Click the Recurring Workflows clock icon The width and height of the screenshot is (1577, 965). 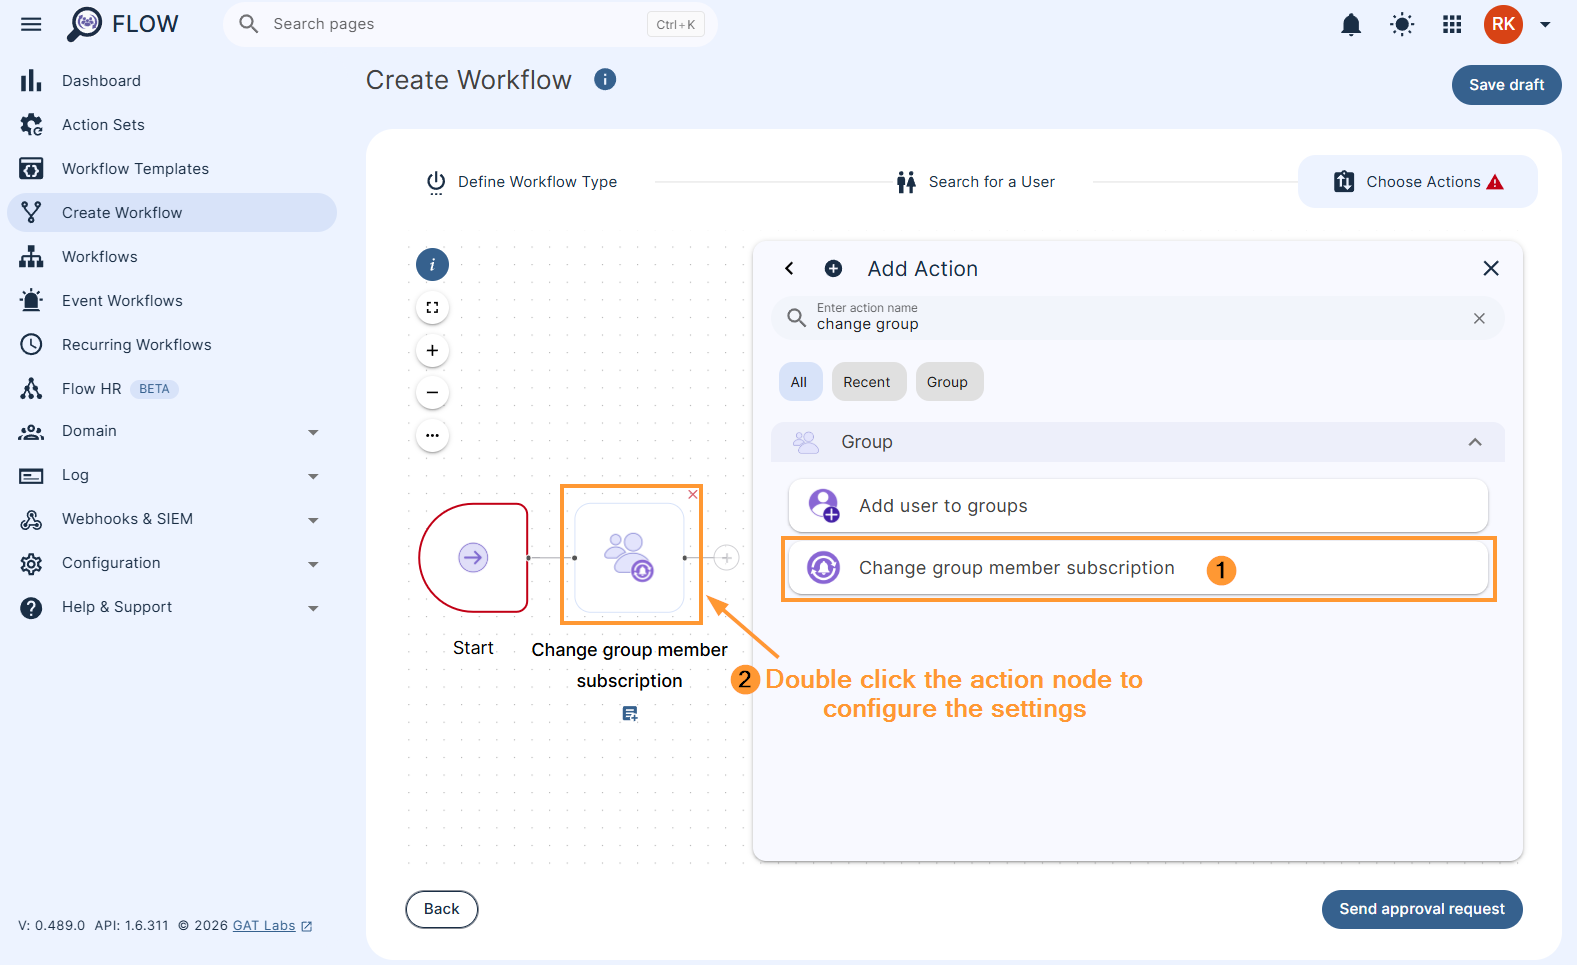(x=31, y=345)
